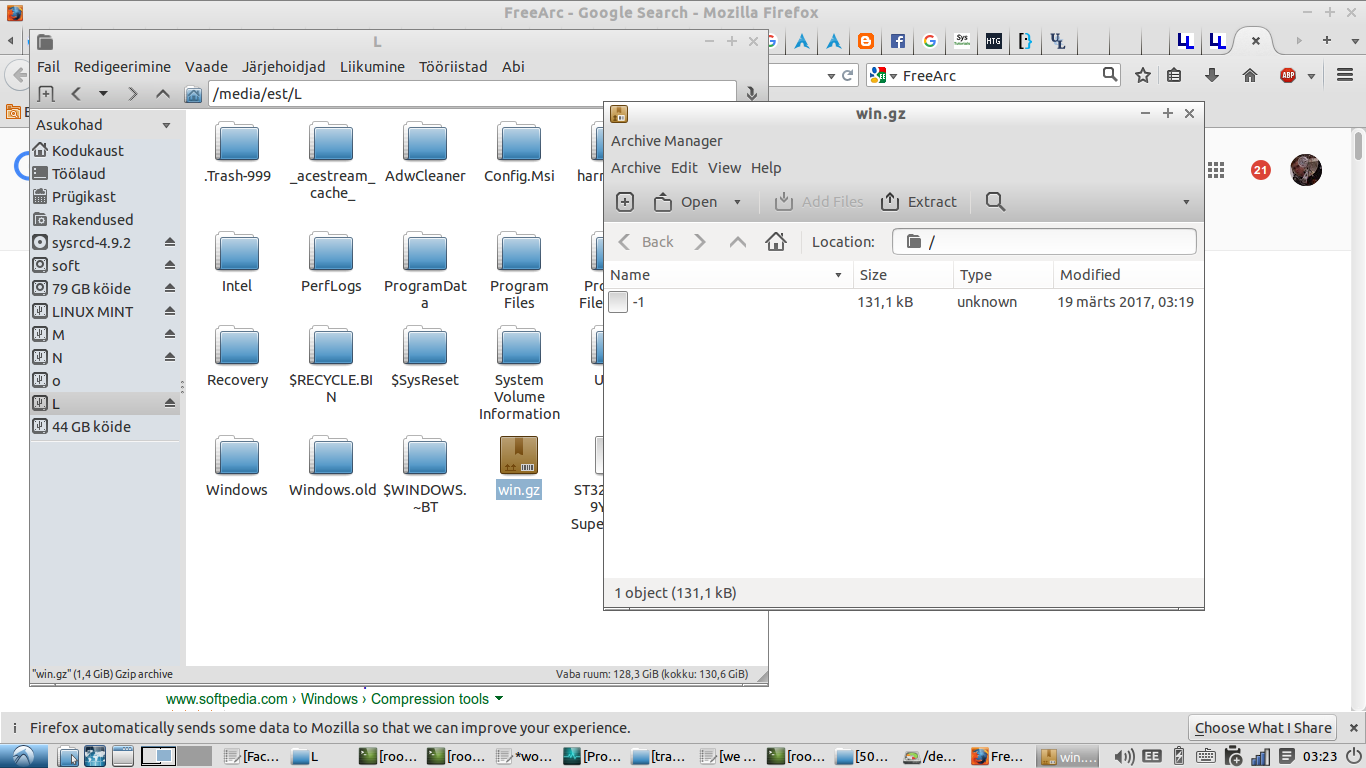This screenshot has height=768, width=1366.
Task: Open the Asukohad sidebar dropdown
Action: pyautogui.click(x=166, y=125)
